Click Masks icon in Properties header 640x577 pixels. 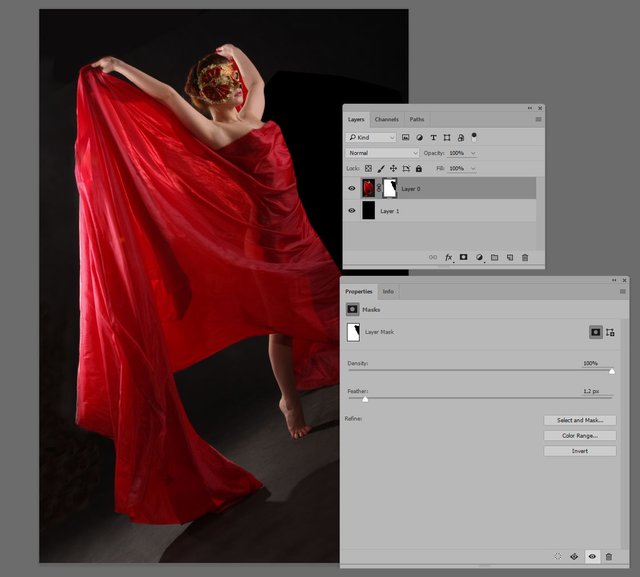(x=352, y=310)
